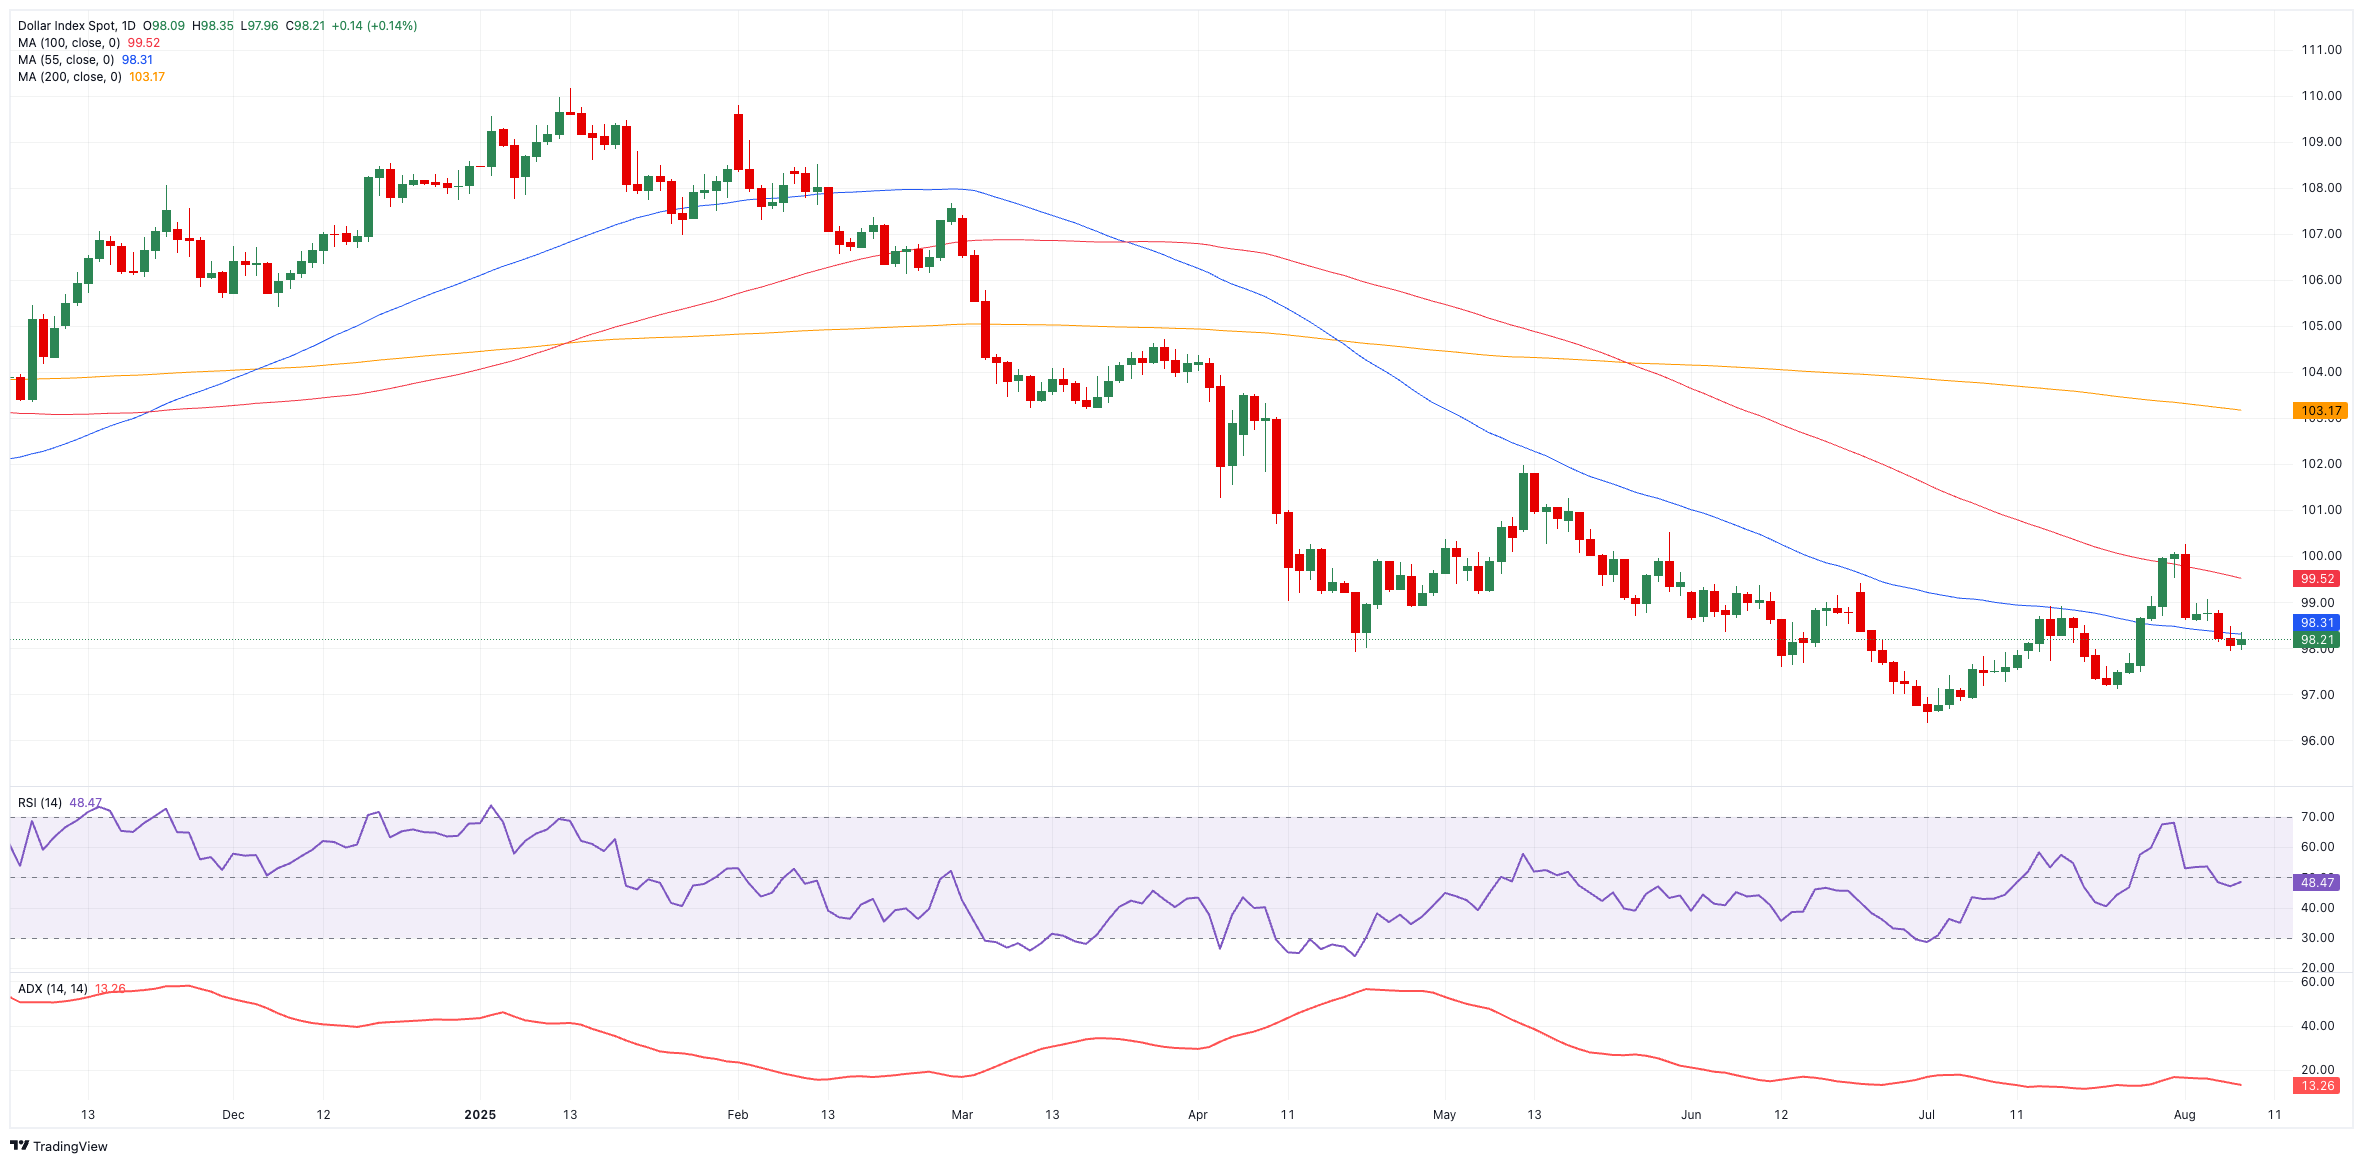Click the Dec label on time axis
2363x1163 pixels.
tap(233, 1115)
